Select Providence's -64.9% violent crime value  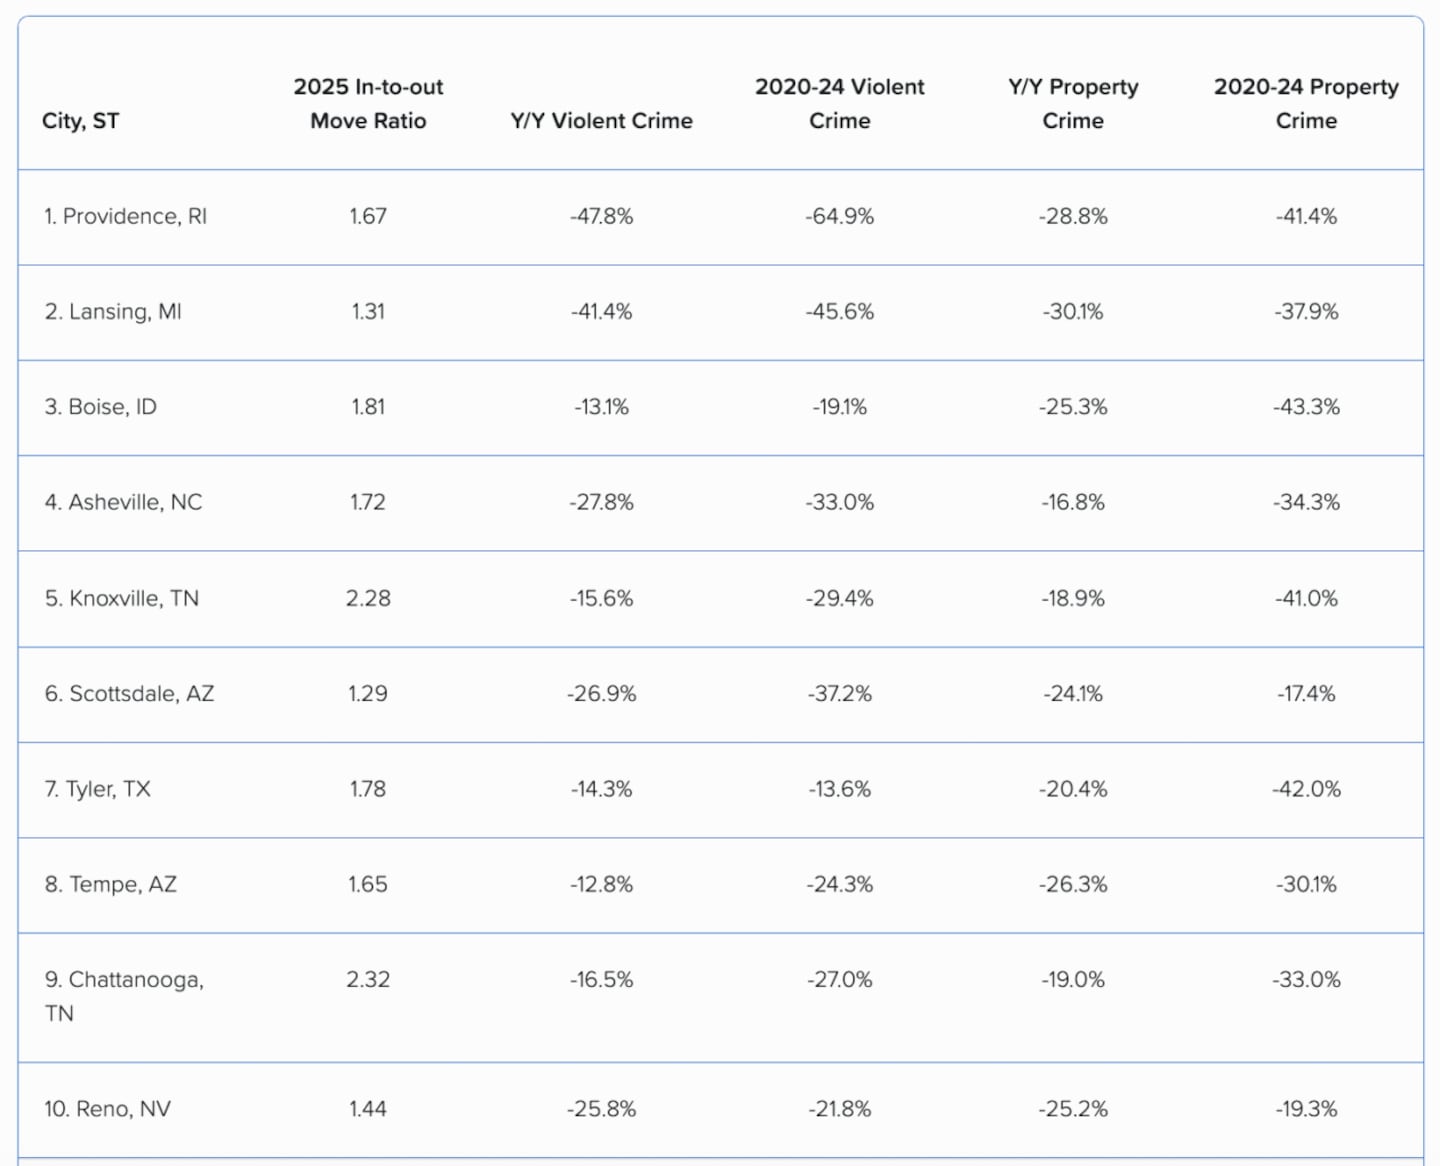pyautogui.click(x=839, y=216)
